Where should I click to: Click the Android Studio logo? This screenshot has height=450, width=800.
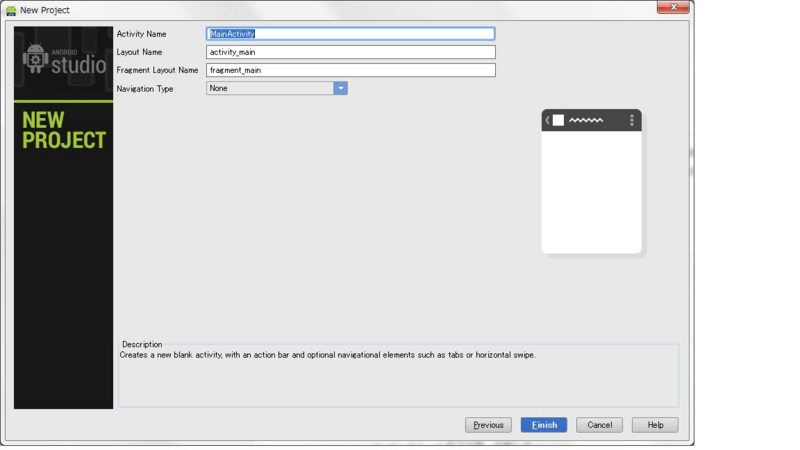[64, 61]
